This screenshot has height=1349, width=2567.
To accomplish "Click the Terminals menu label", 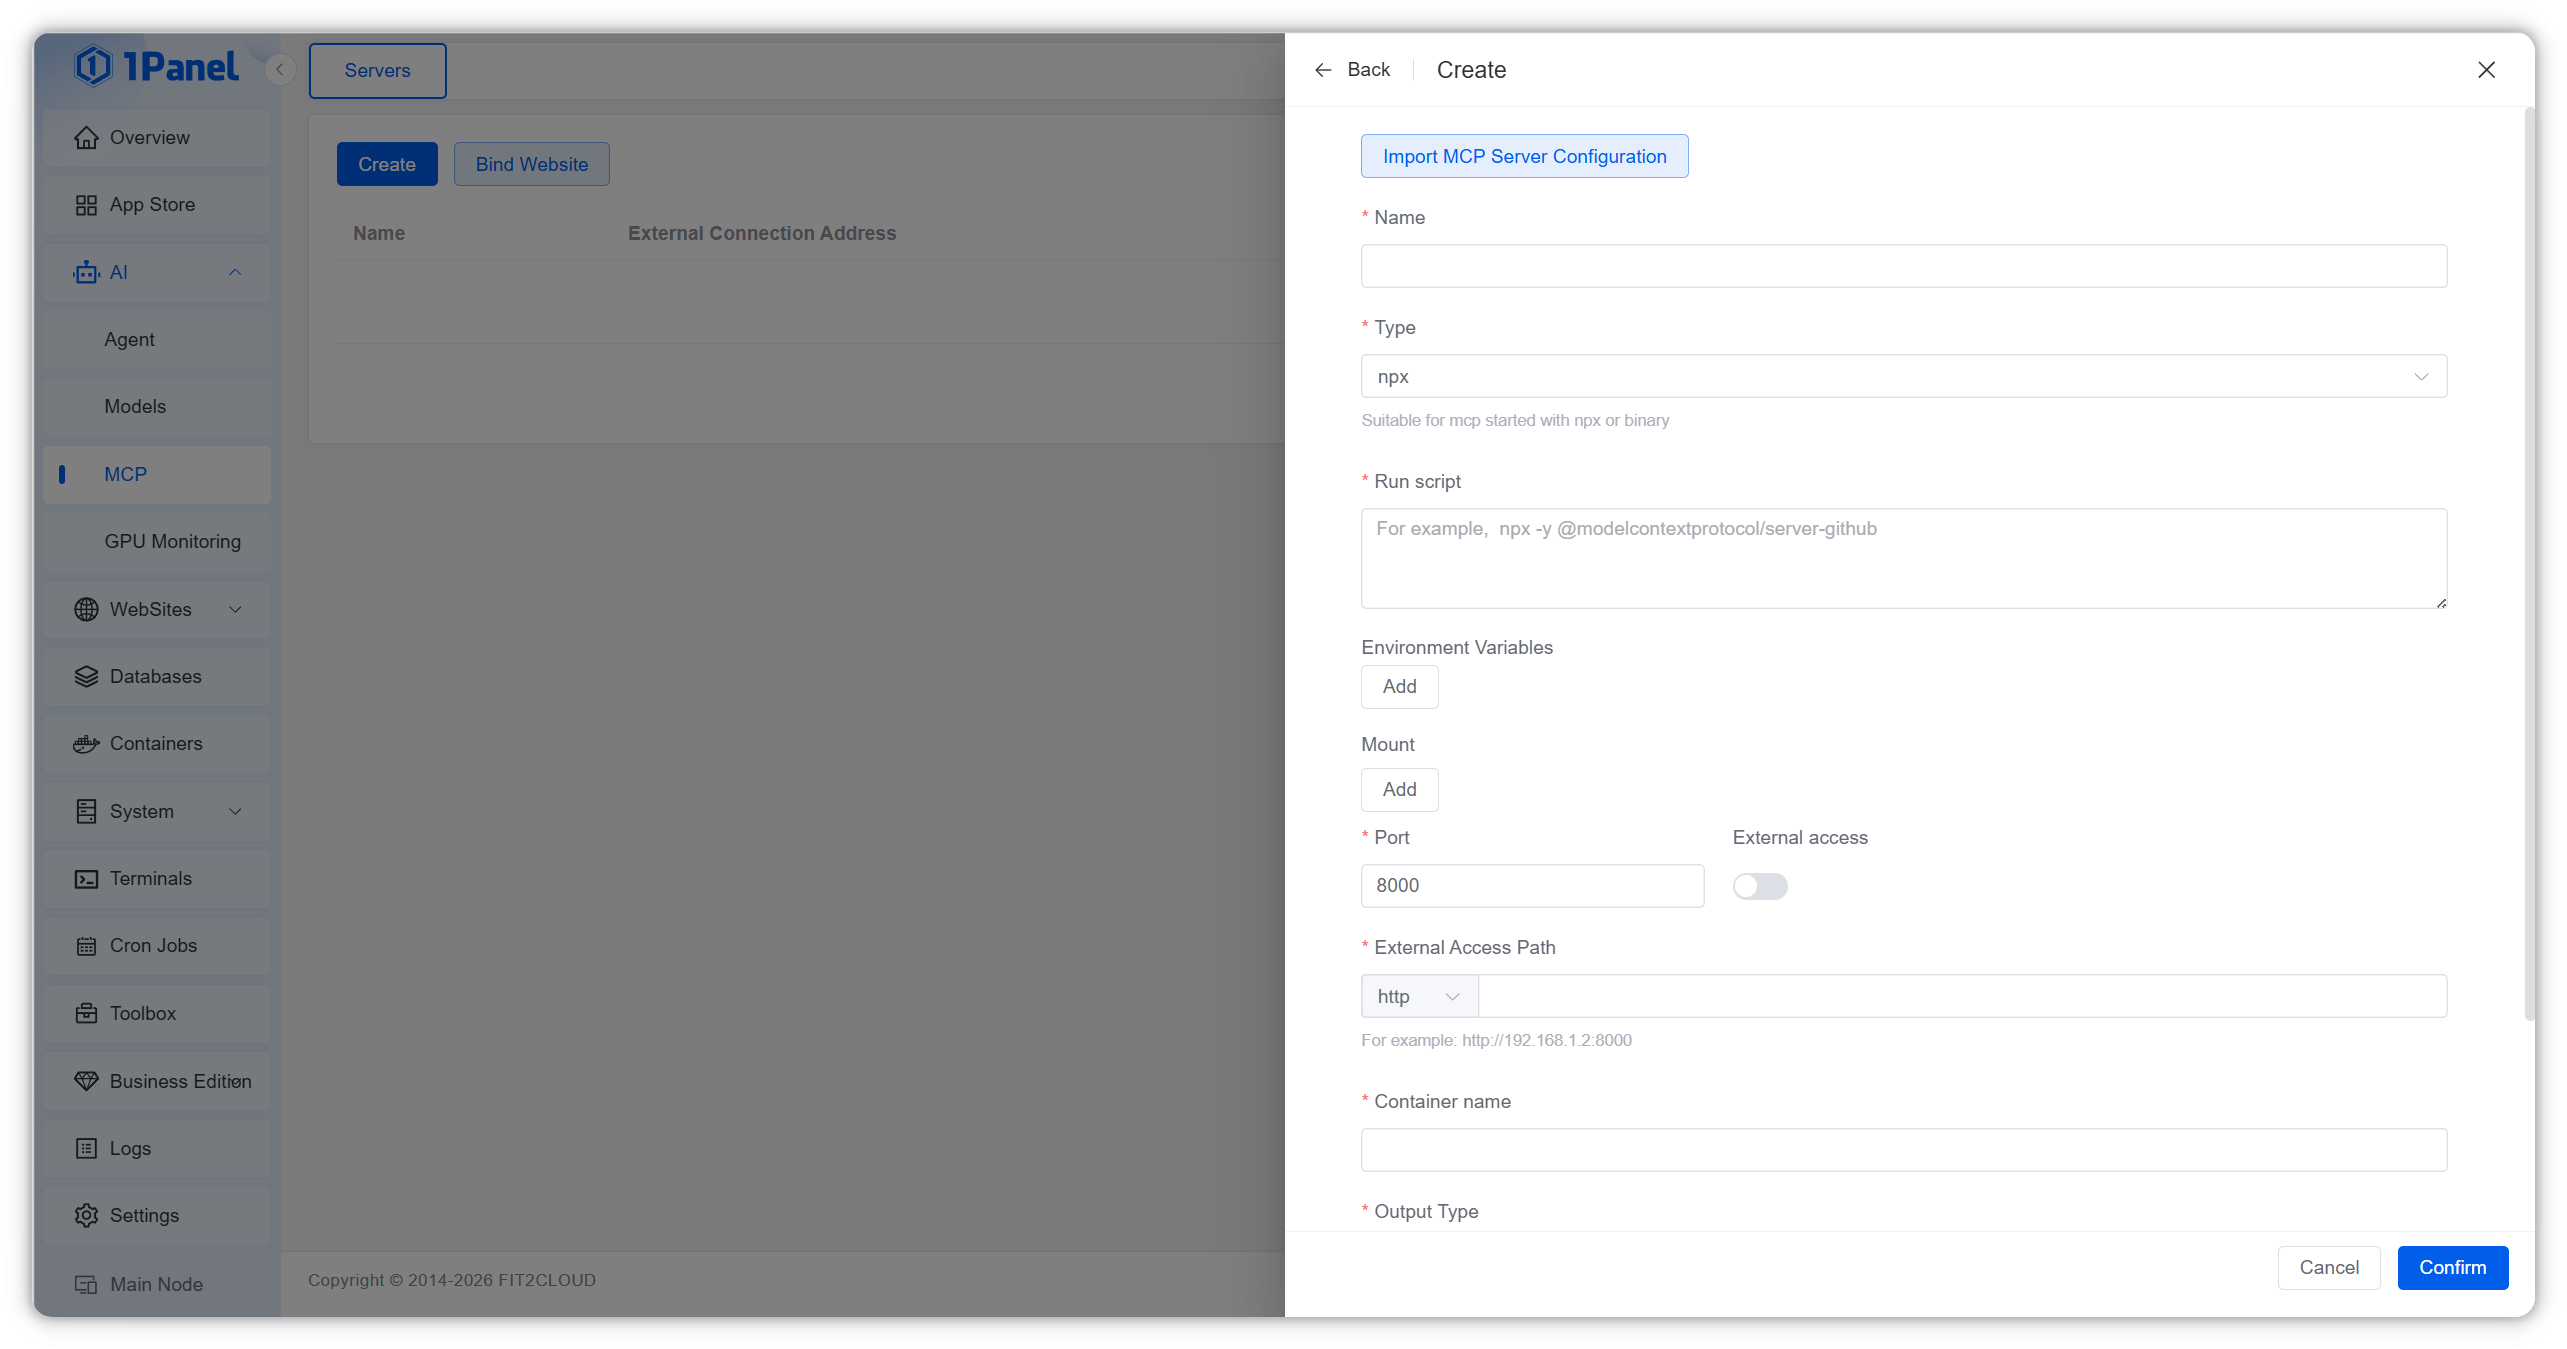I will tap(151, 878).
